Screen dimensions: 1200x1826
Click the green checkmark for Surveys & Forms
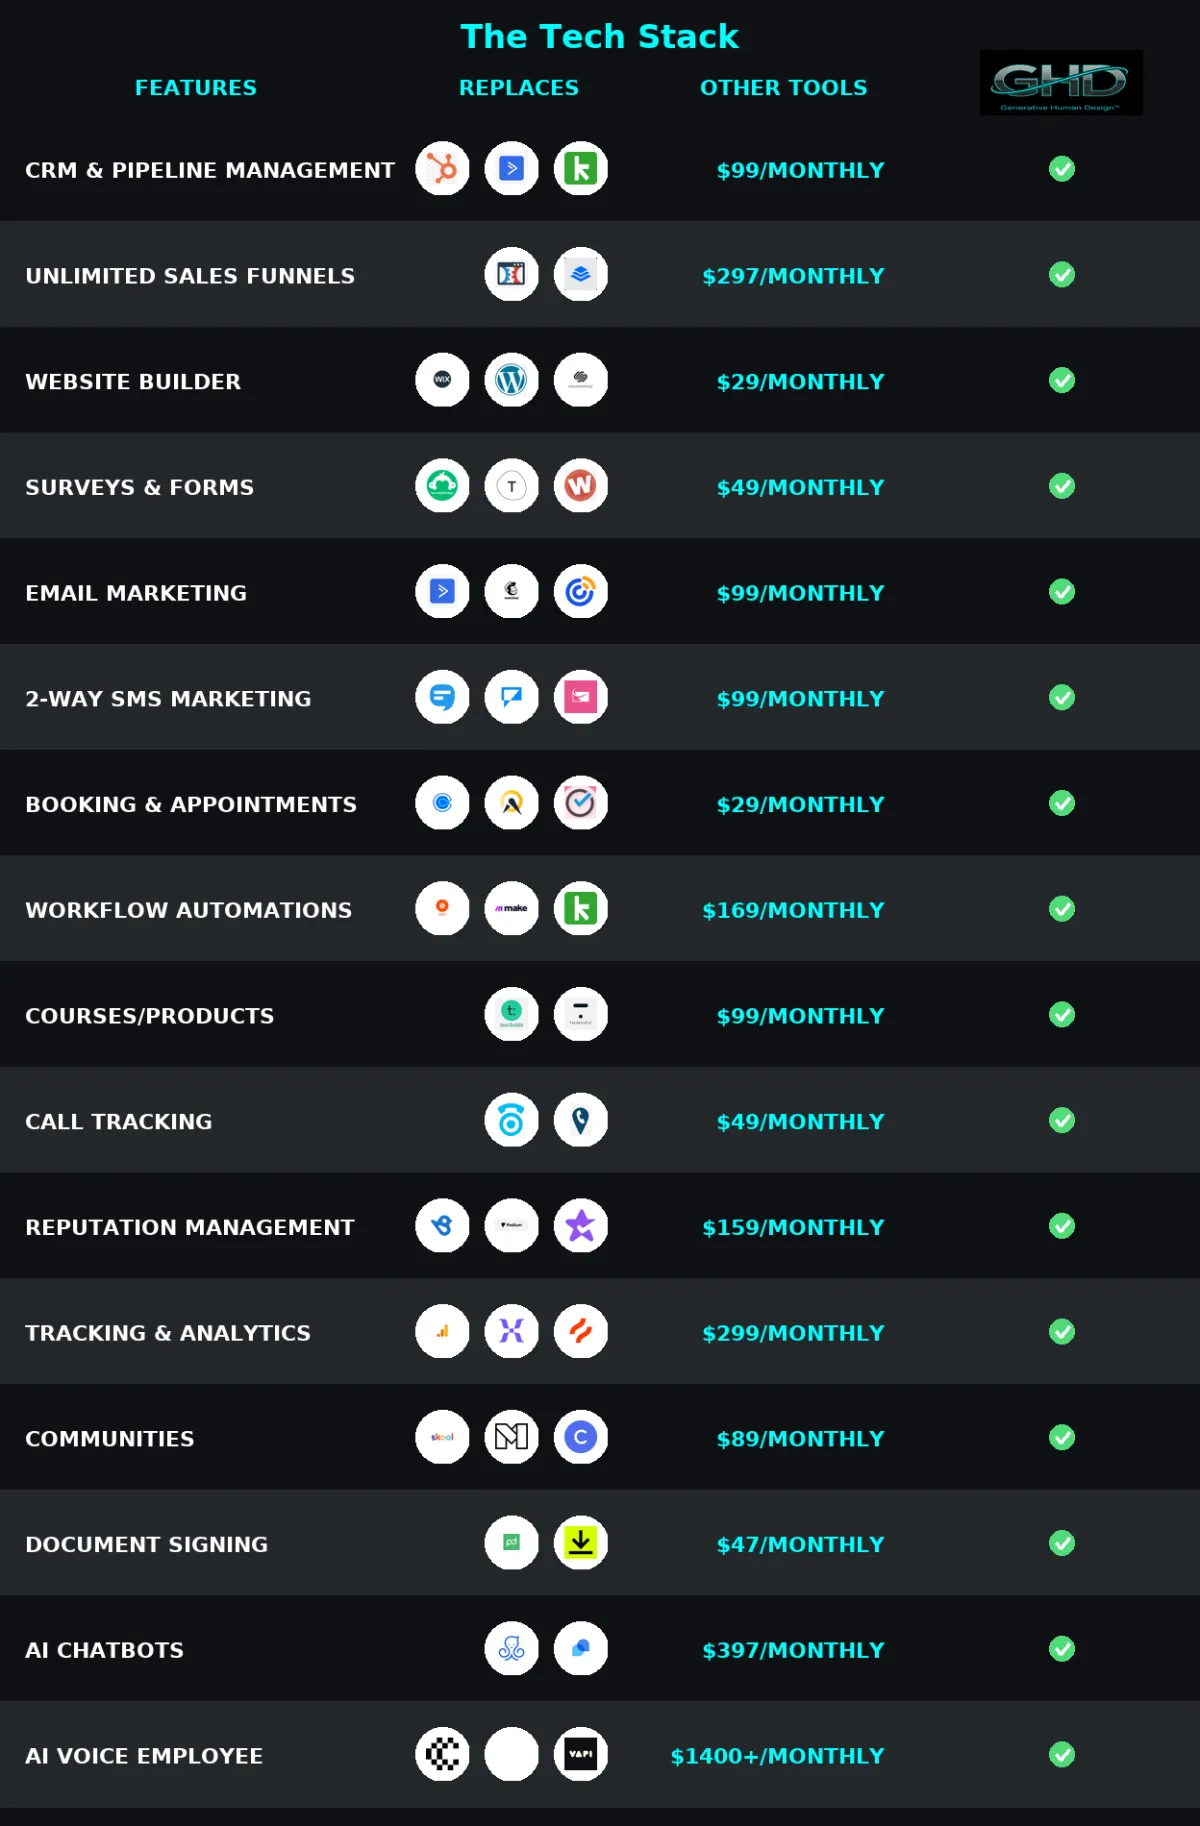pos(1062,486)
